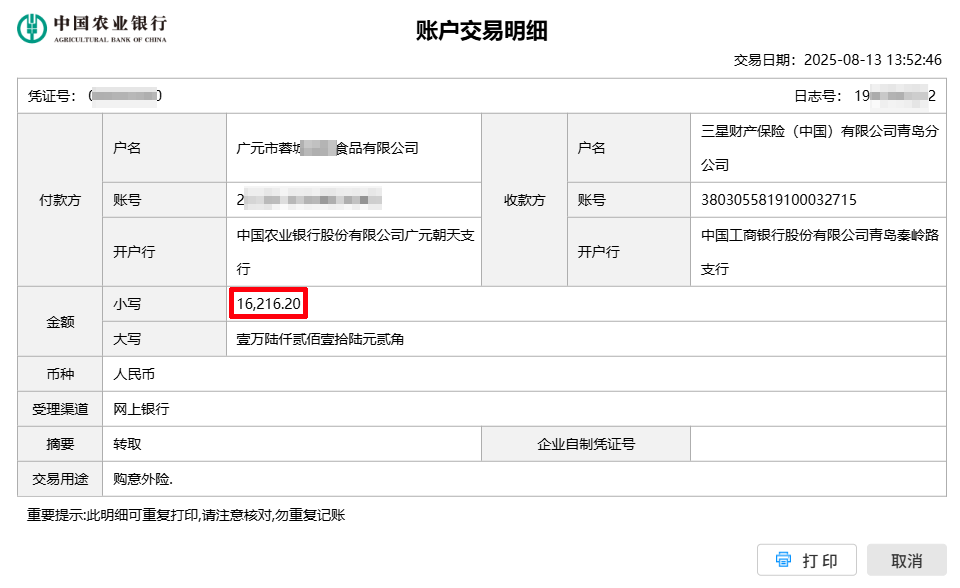960x588 pixels.
Task: Click the 重要提示 reprint notice text
Action: click(x=186, y=515)
